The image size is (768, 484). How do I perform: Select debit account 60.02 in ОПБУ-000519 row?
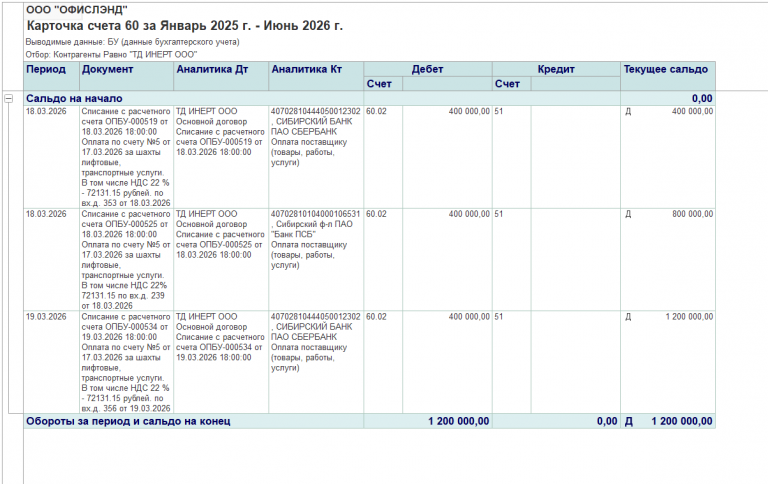point(383,157)
